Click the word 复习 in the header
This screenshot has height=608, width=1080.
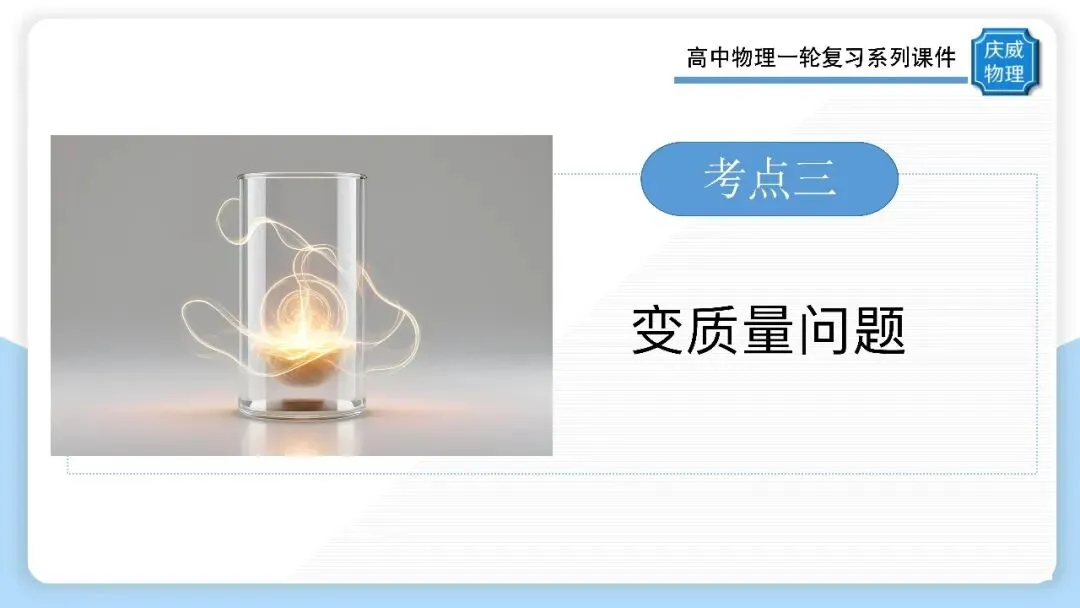click(x=844, y=58)
